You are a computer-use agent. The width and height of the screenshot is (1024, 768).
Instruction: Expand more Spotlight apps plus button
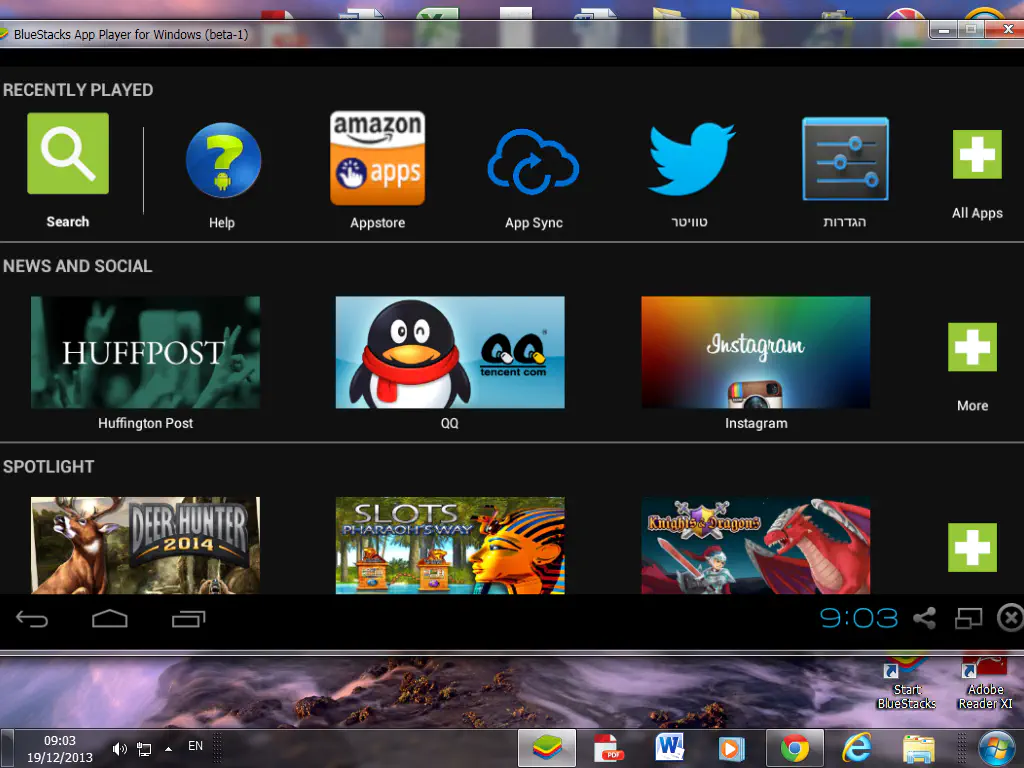tap(972, 547)
